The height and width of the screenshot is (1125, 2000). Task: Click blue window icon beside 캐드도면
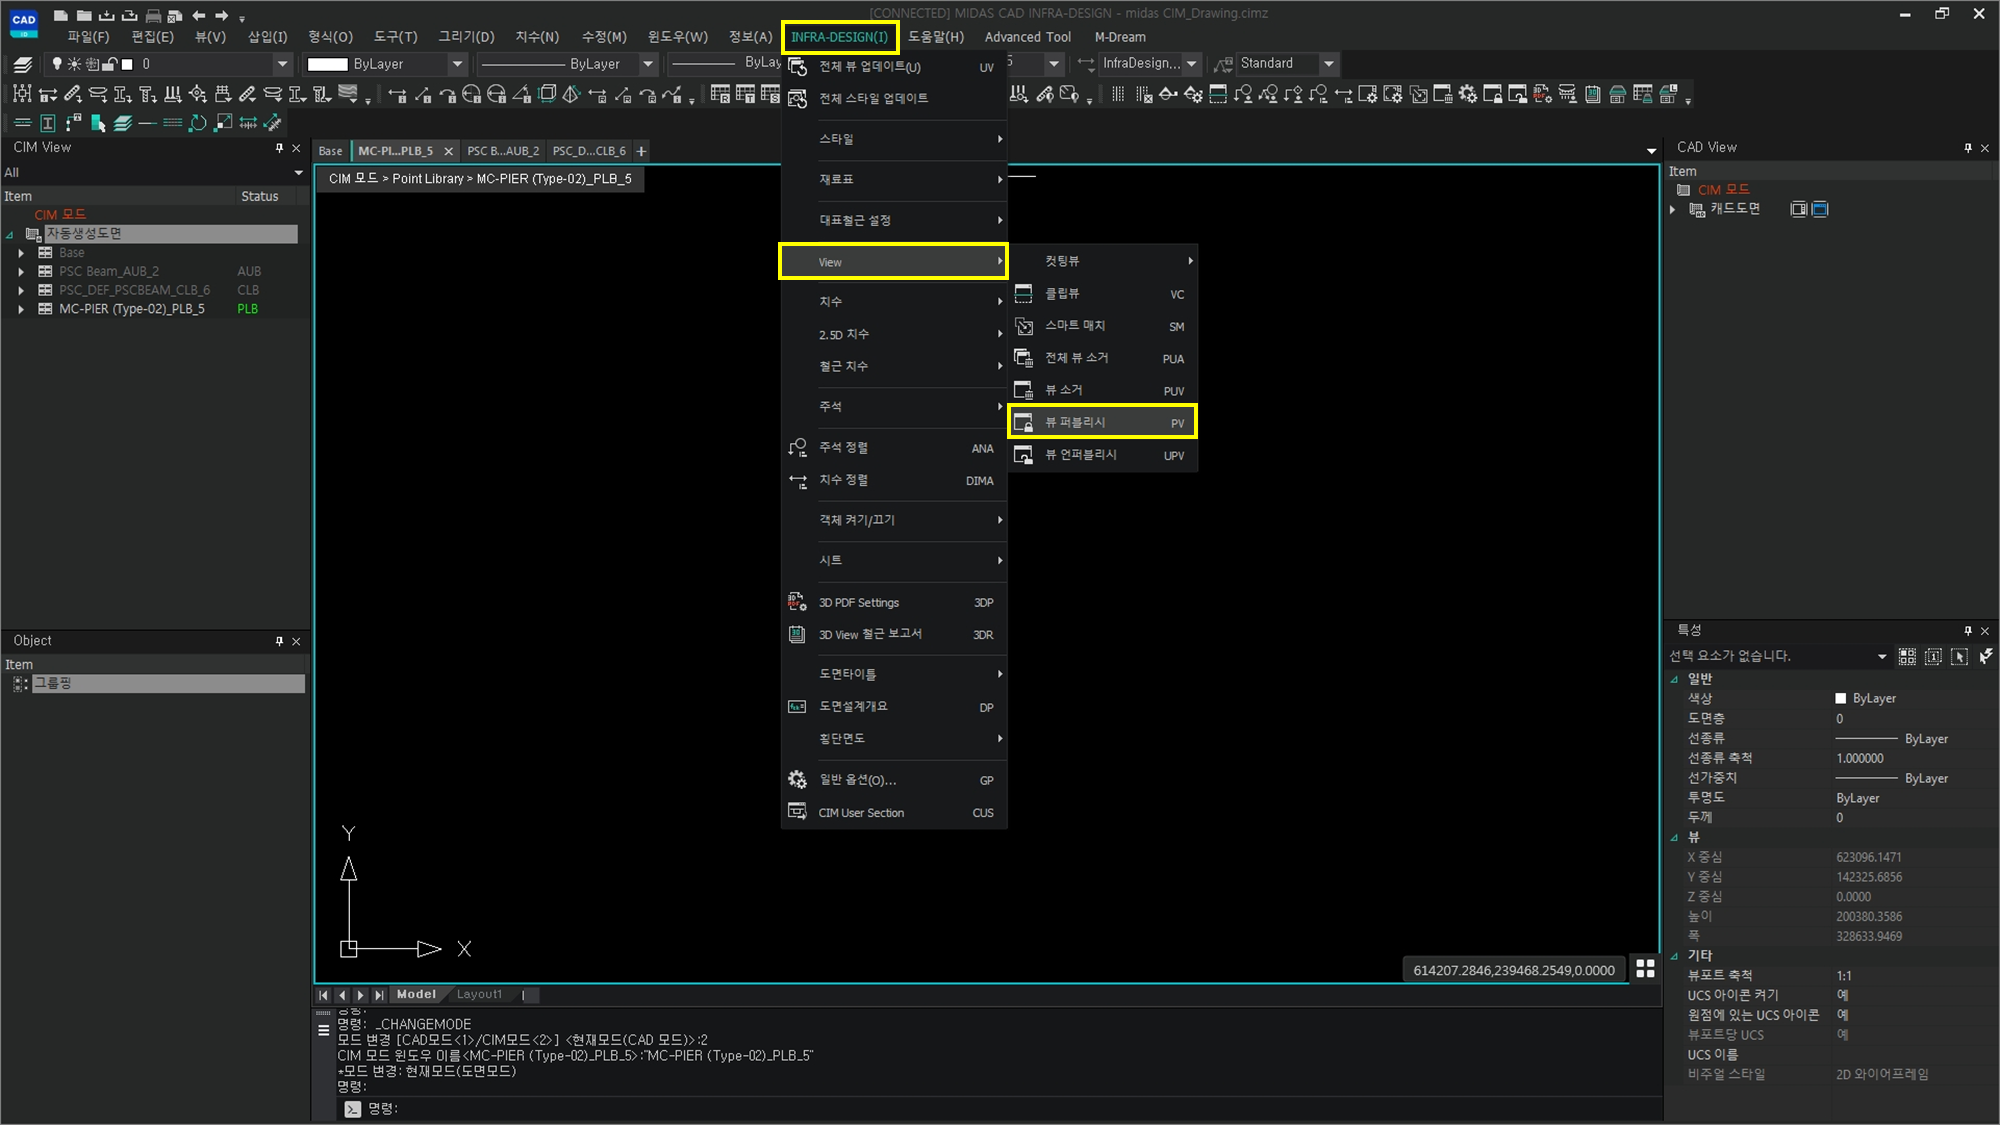[x=1820, y=209]
